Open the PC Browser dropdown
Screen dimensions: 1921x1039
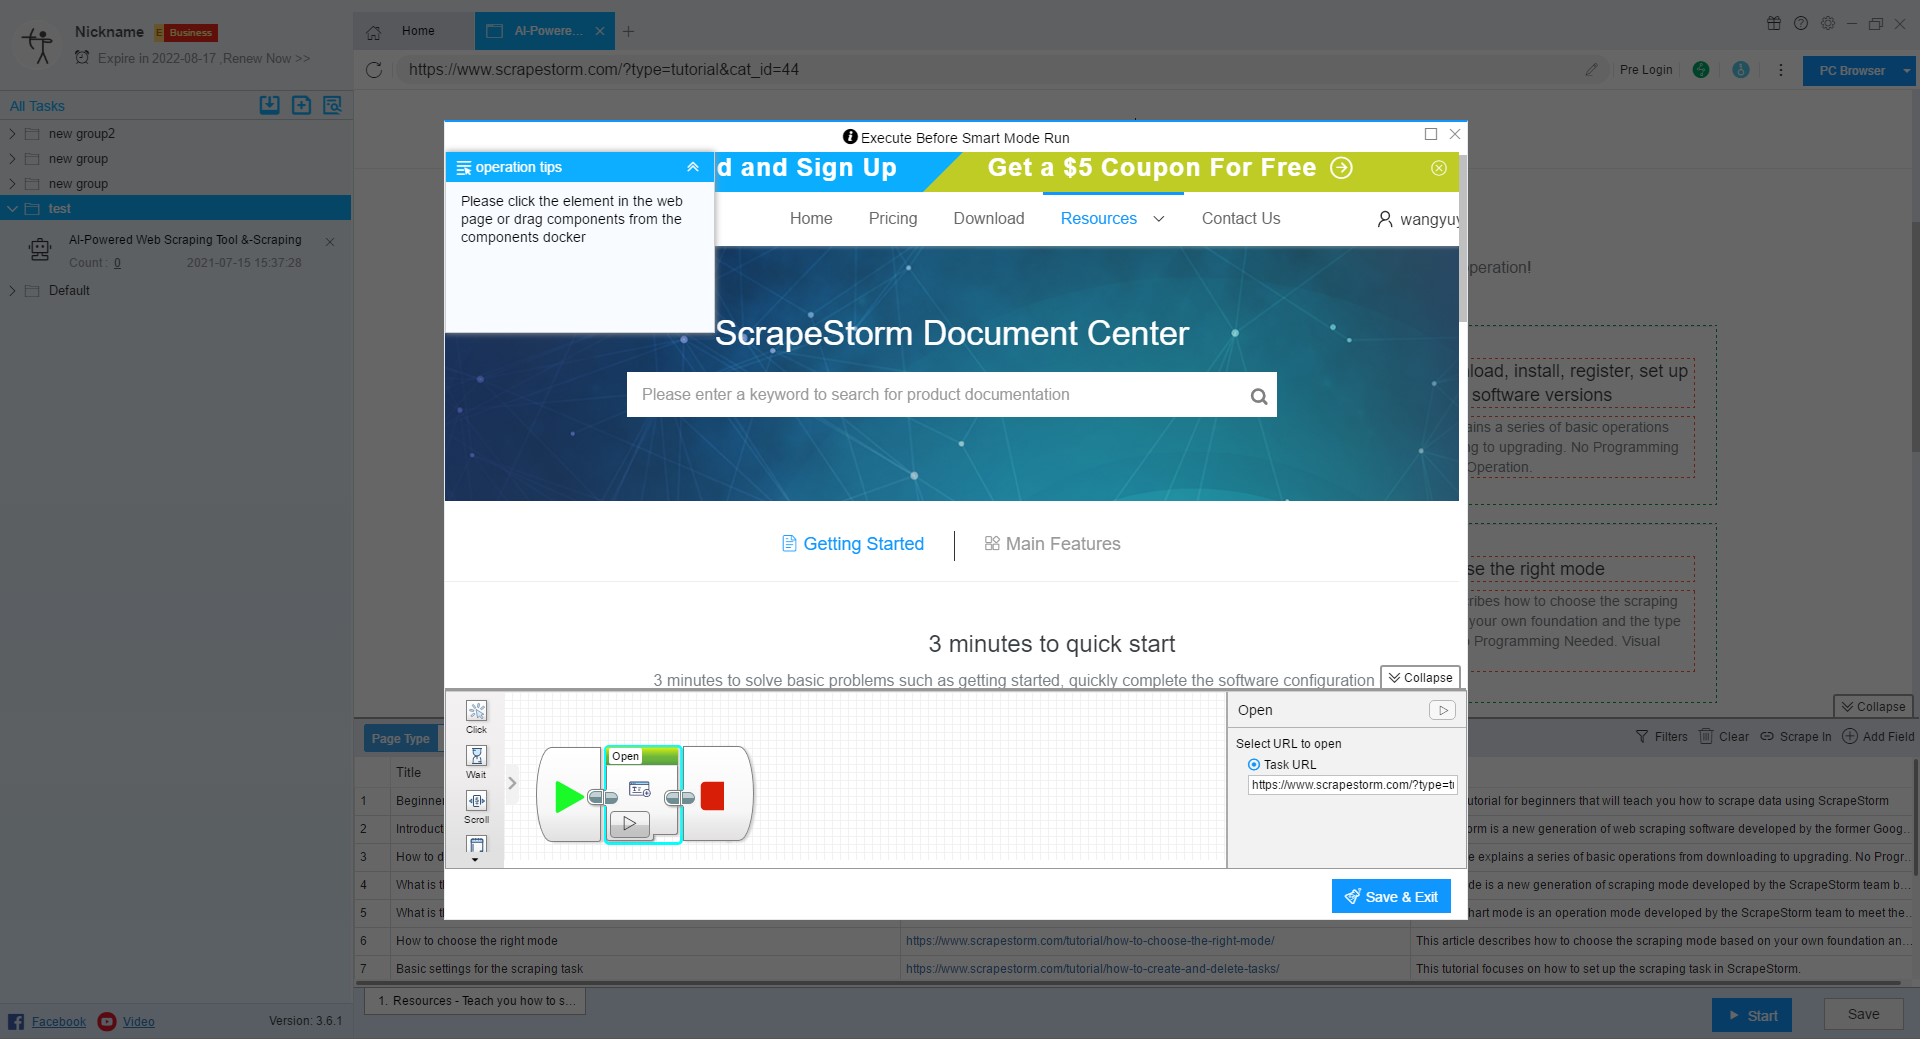(1906, 71)
